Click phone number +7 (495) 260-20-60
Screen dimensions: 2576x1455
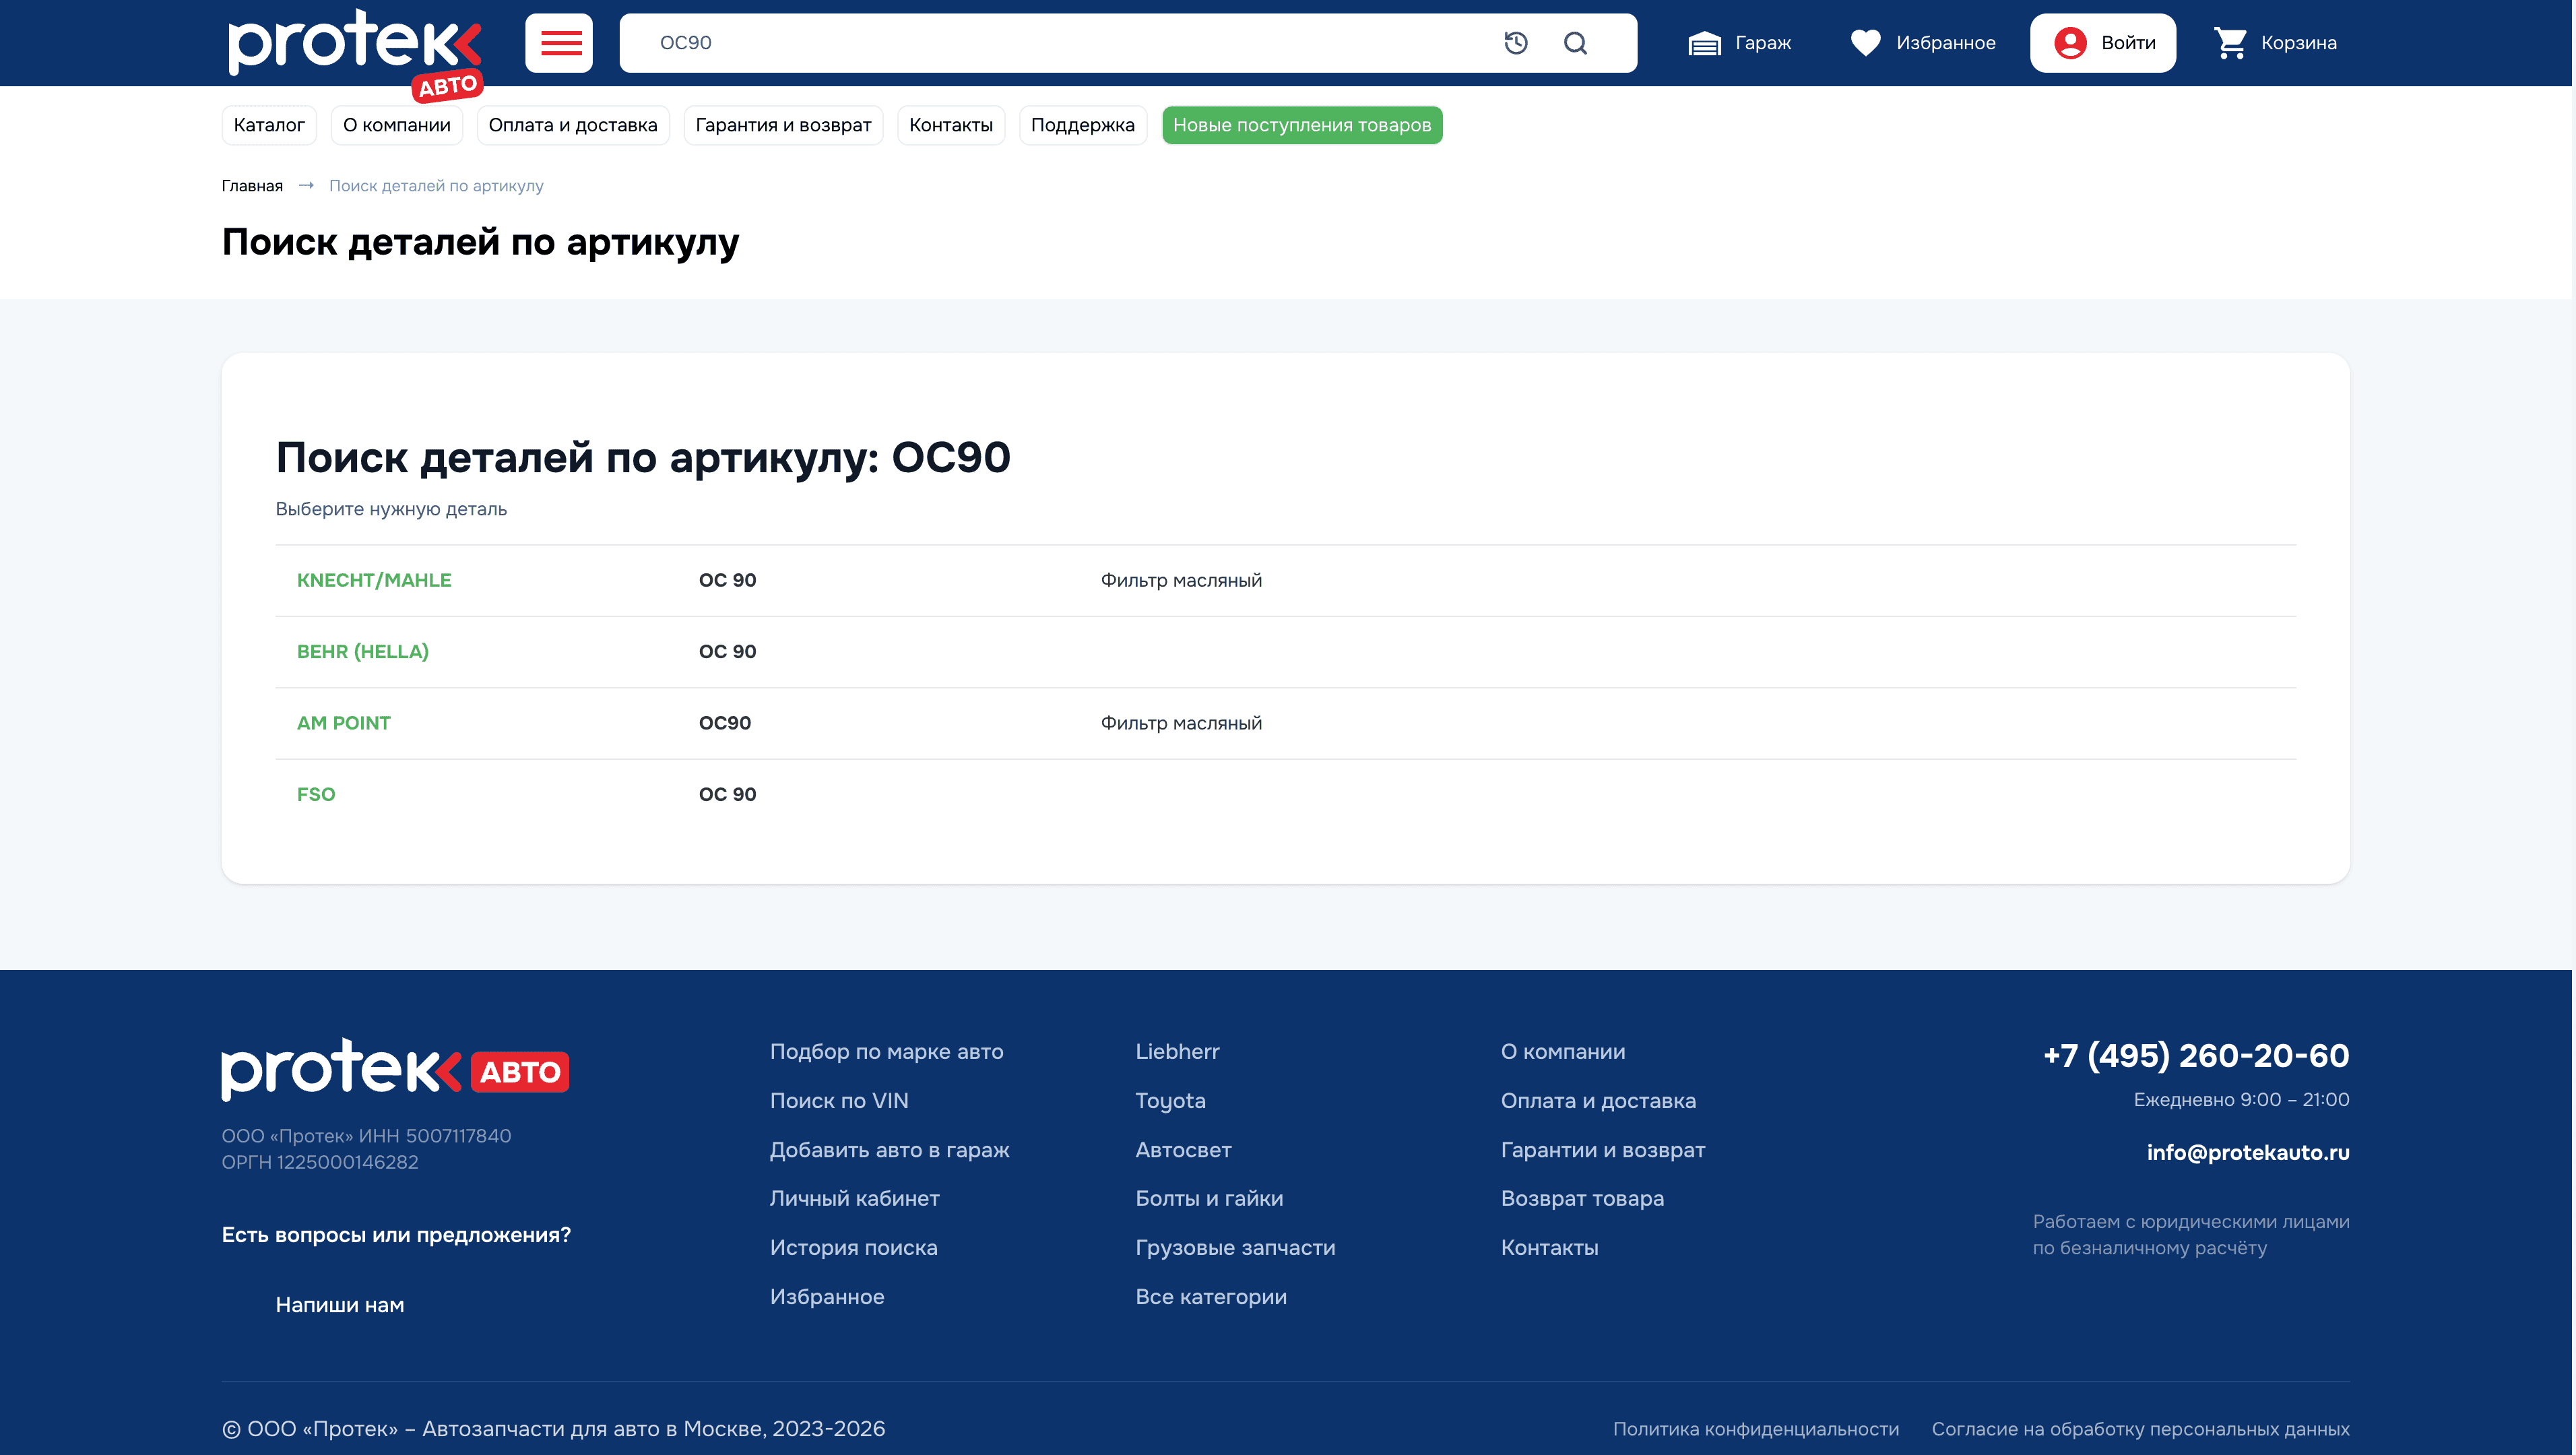(2196, 1055)
